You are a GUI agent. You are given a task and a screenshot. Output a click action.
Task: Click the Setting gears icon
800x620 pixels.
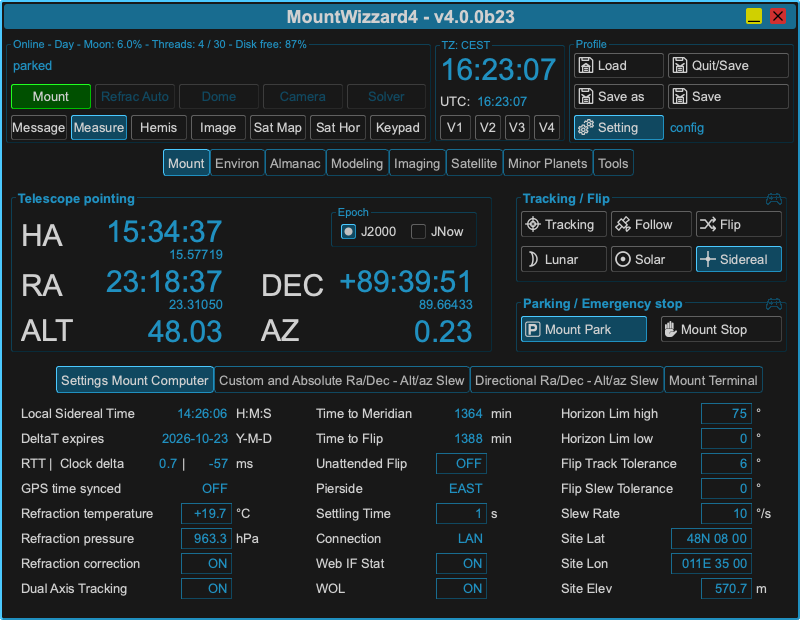tap(586, 128)
